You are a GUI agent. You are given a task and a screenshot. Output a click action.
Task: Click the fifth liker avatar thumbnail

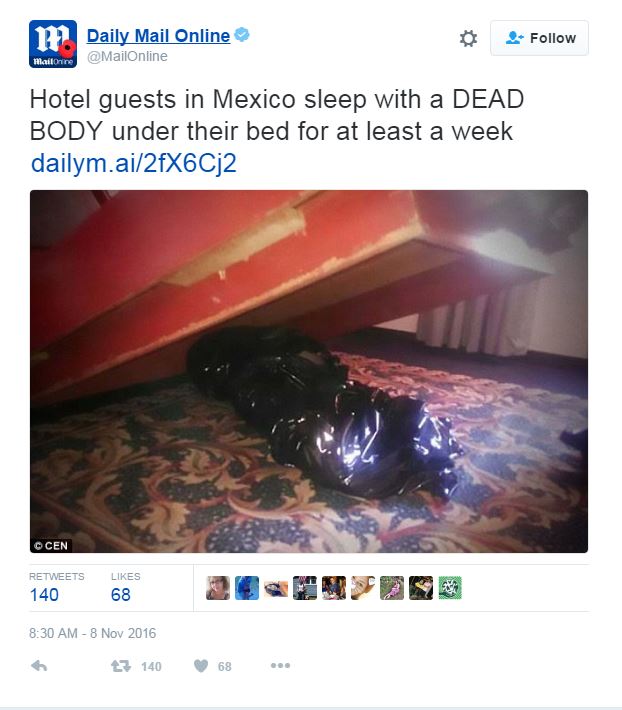[334, 588]
